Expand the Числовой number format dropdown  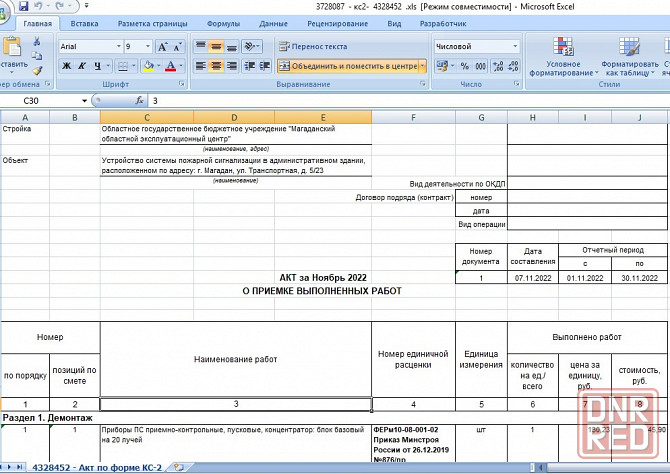pyautogui.click(x=515, y=46)
